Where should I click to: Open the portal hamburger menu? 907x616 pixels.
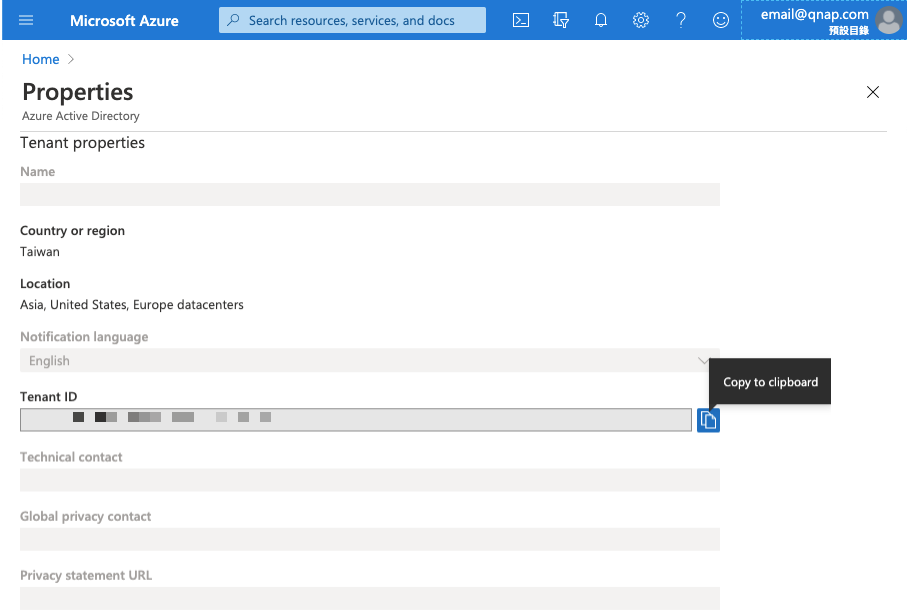point(26,20)
